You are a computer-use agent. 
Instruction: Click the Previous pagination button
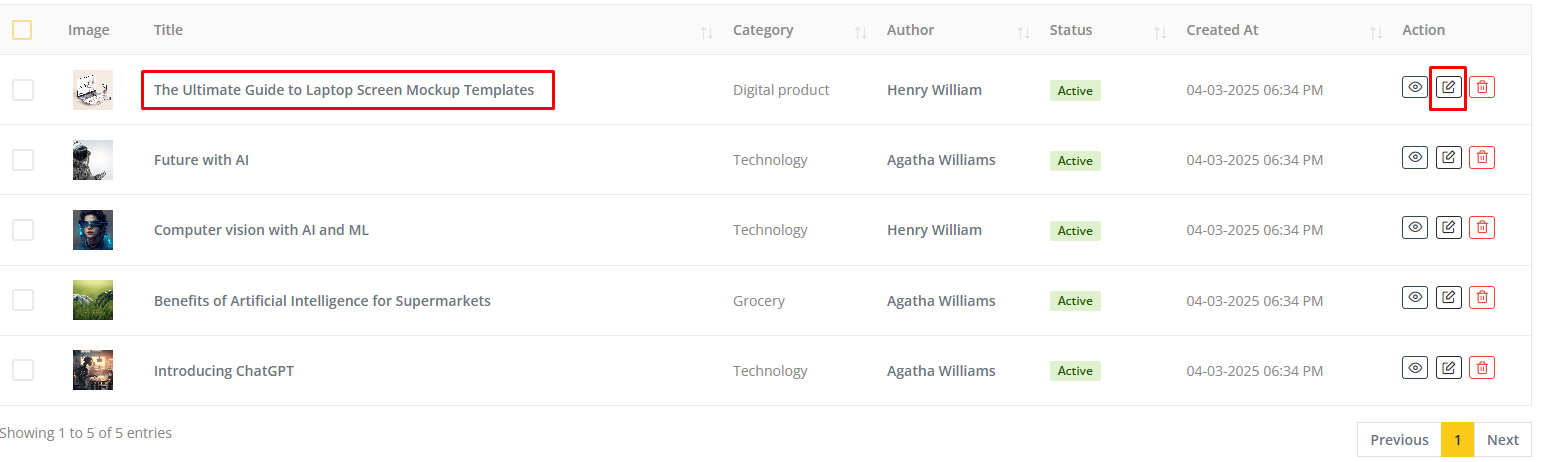pyautogui.click(x=1399, y=440)
